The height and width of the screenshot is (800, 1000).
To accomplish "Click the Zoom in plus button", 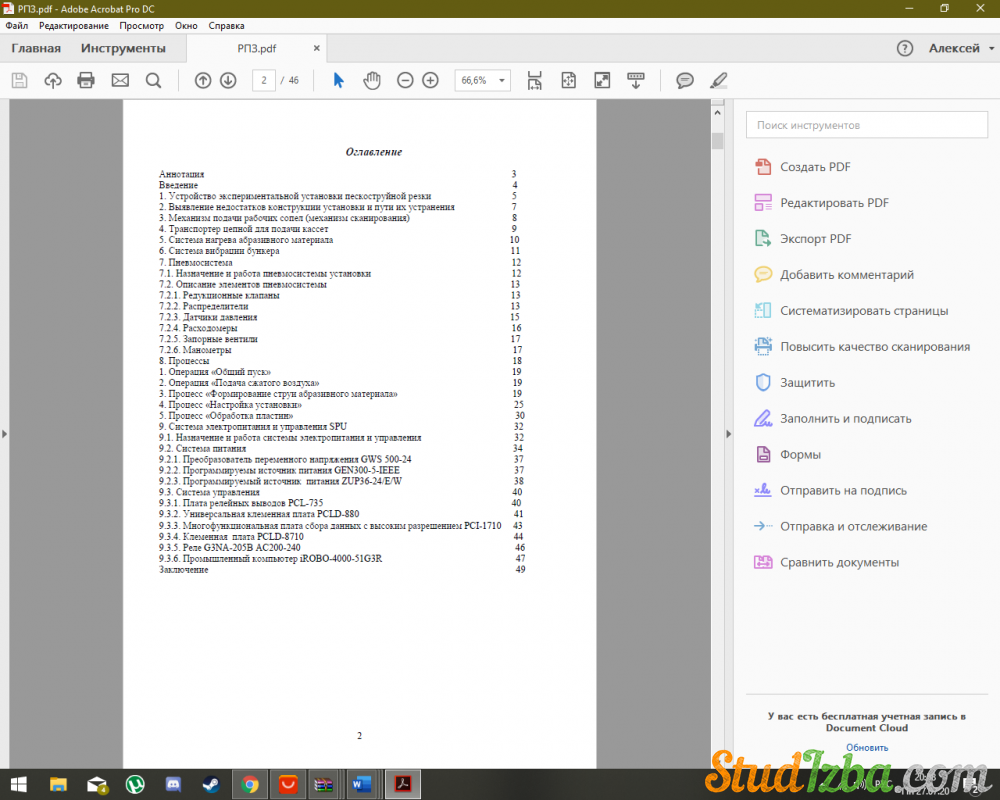I will 430,81.
